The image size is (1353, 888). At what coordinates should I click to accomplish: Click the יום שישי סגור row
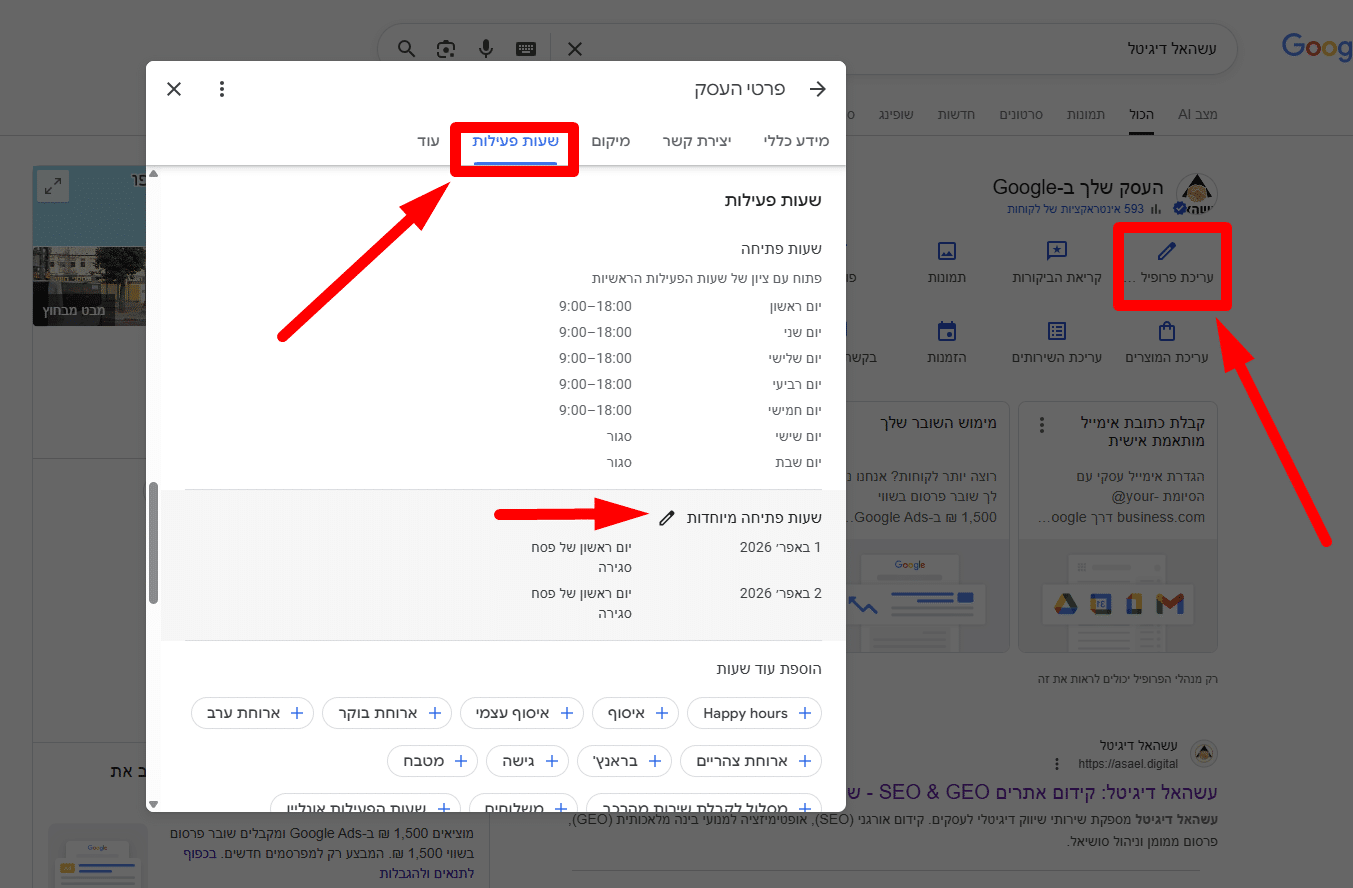[714, 436]
